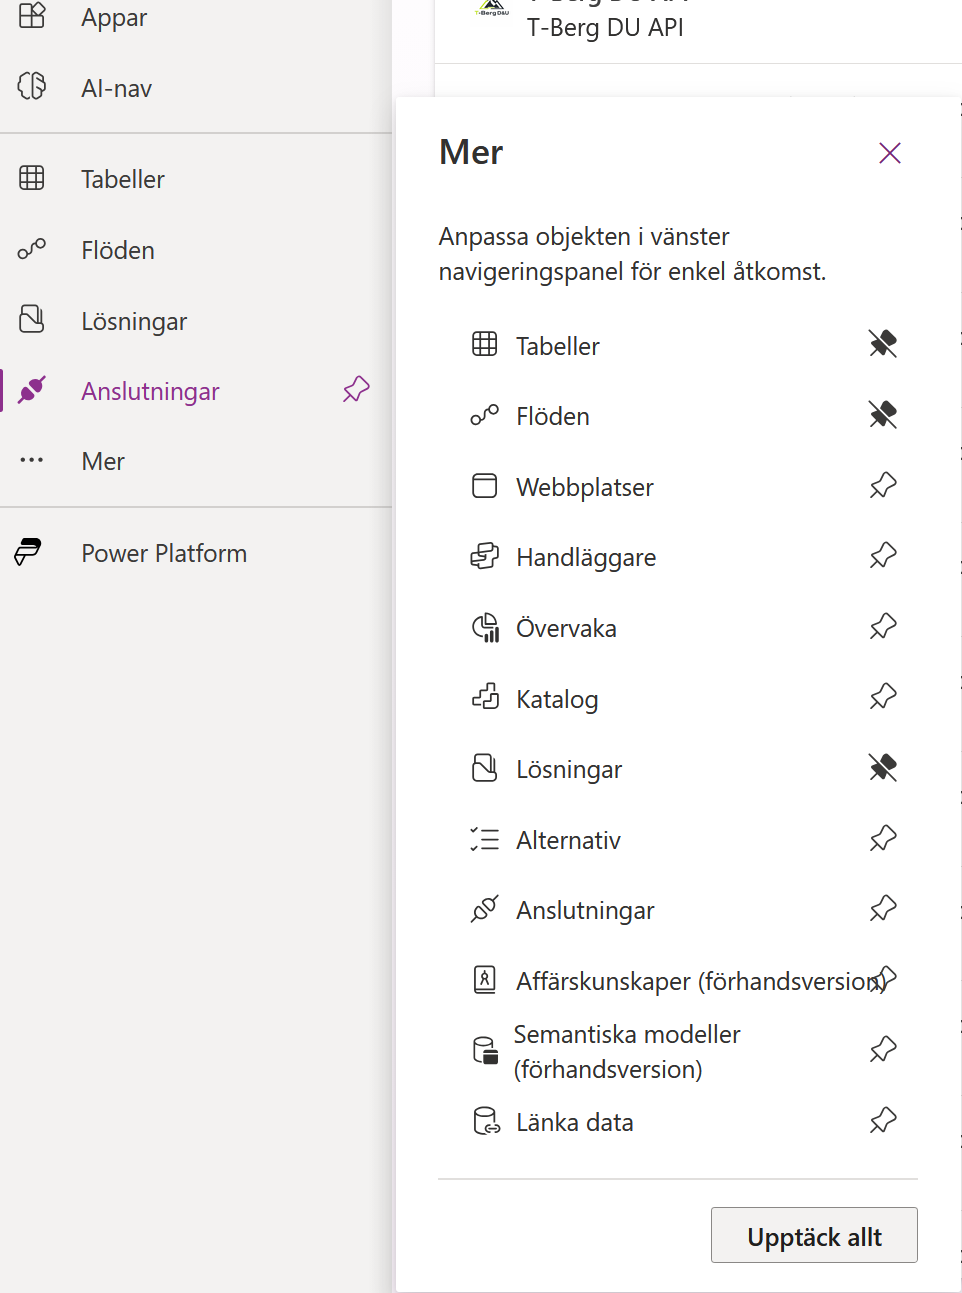962x1293 pixels.
Task: Unpin Flöden in the Mer panel
Action: pyautogui.click(x=883, y=414)
